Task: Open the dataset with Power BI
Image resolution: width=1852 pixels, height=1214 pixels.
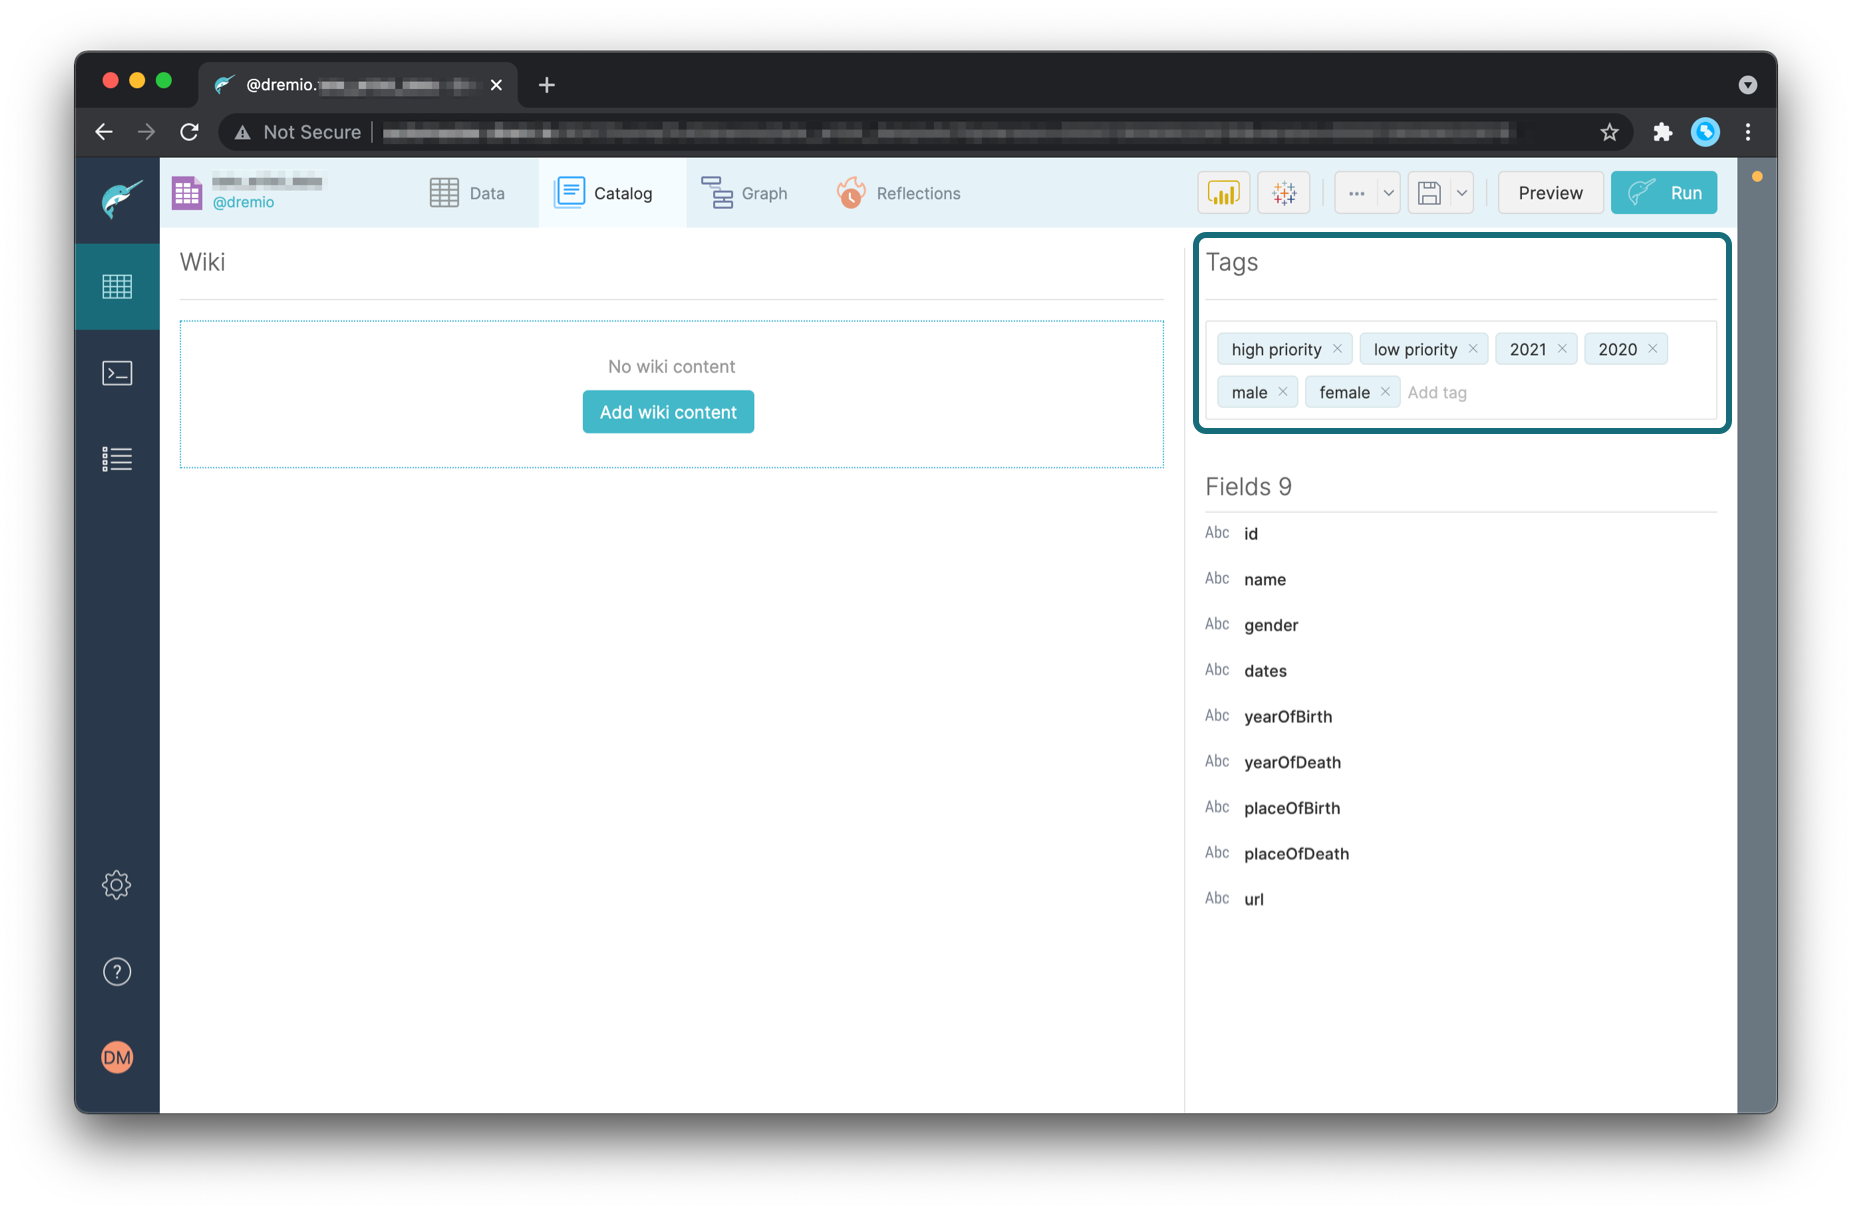Action: pyautogui.click(x=1223, y=192)
